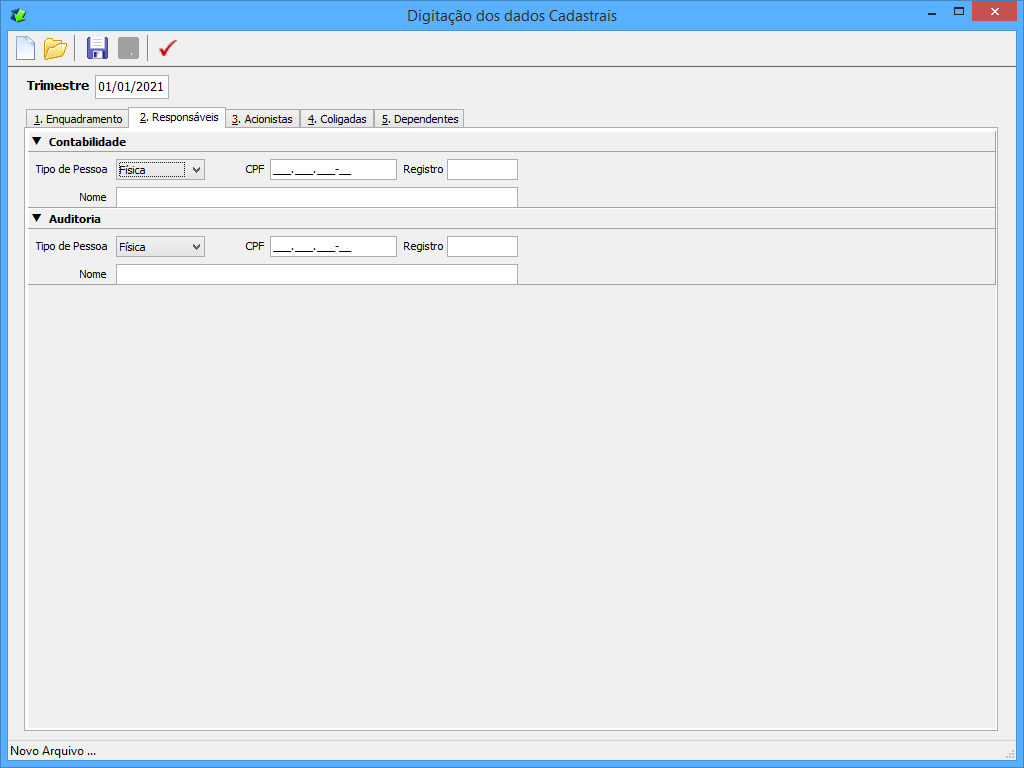Click the Registro field under Auditoria
The height and width of the screenshot is (768, 1024).
tap(483, 247)
